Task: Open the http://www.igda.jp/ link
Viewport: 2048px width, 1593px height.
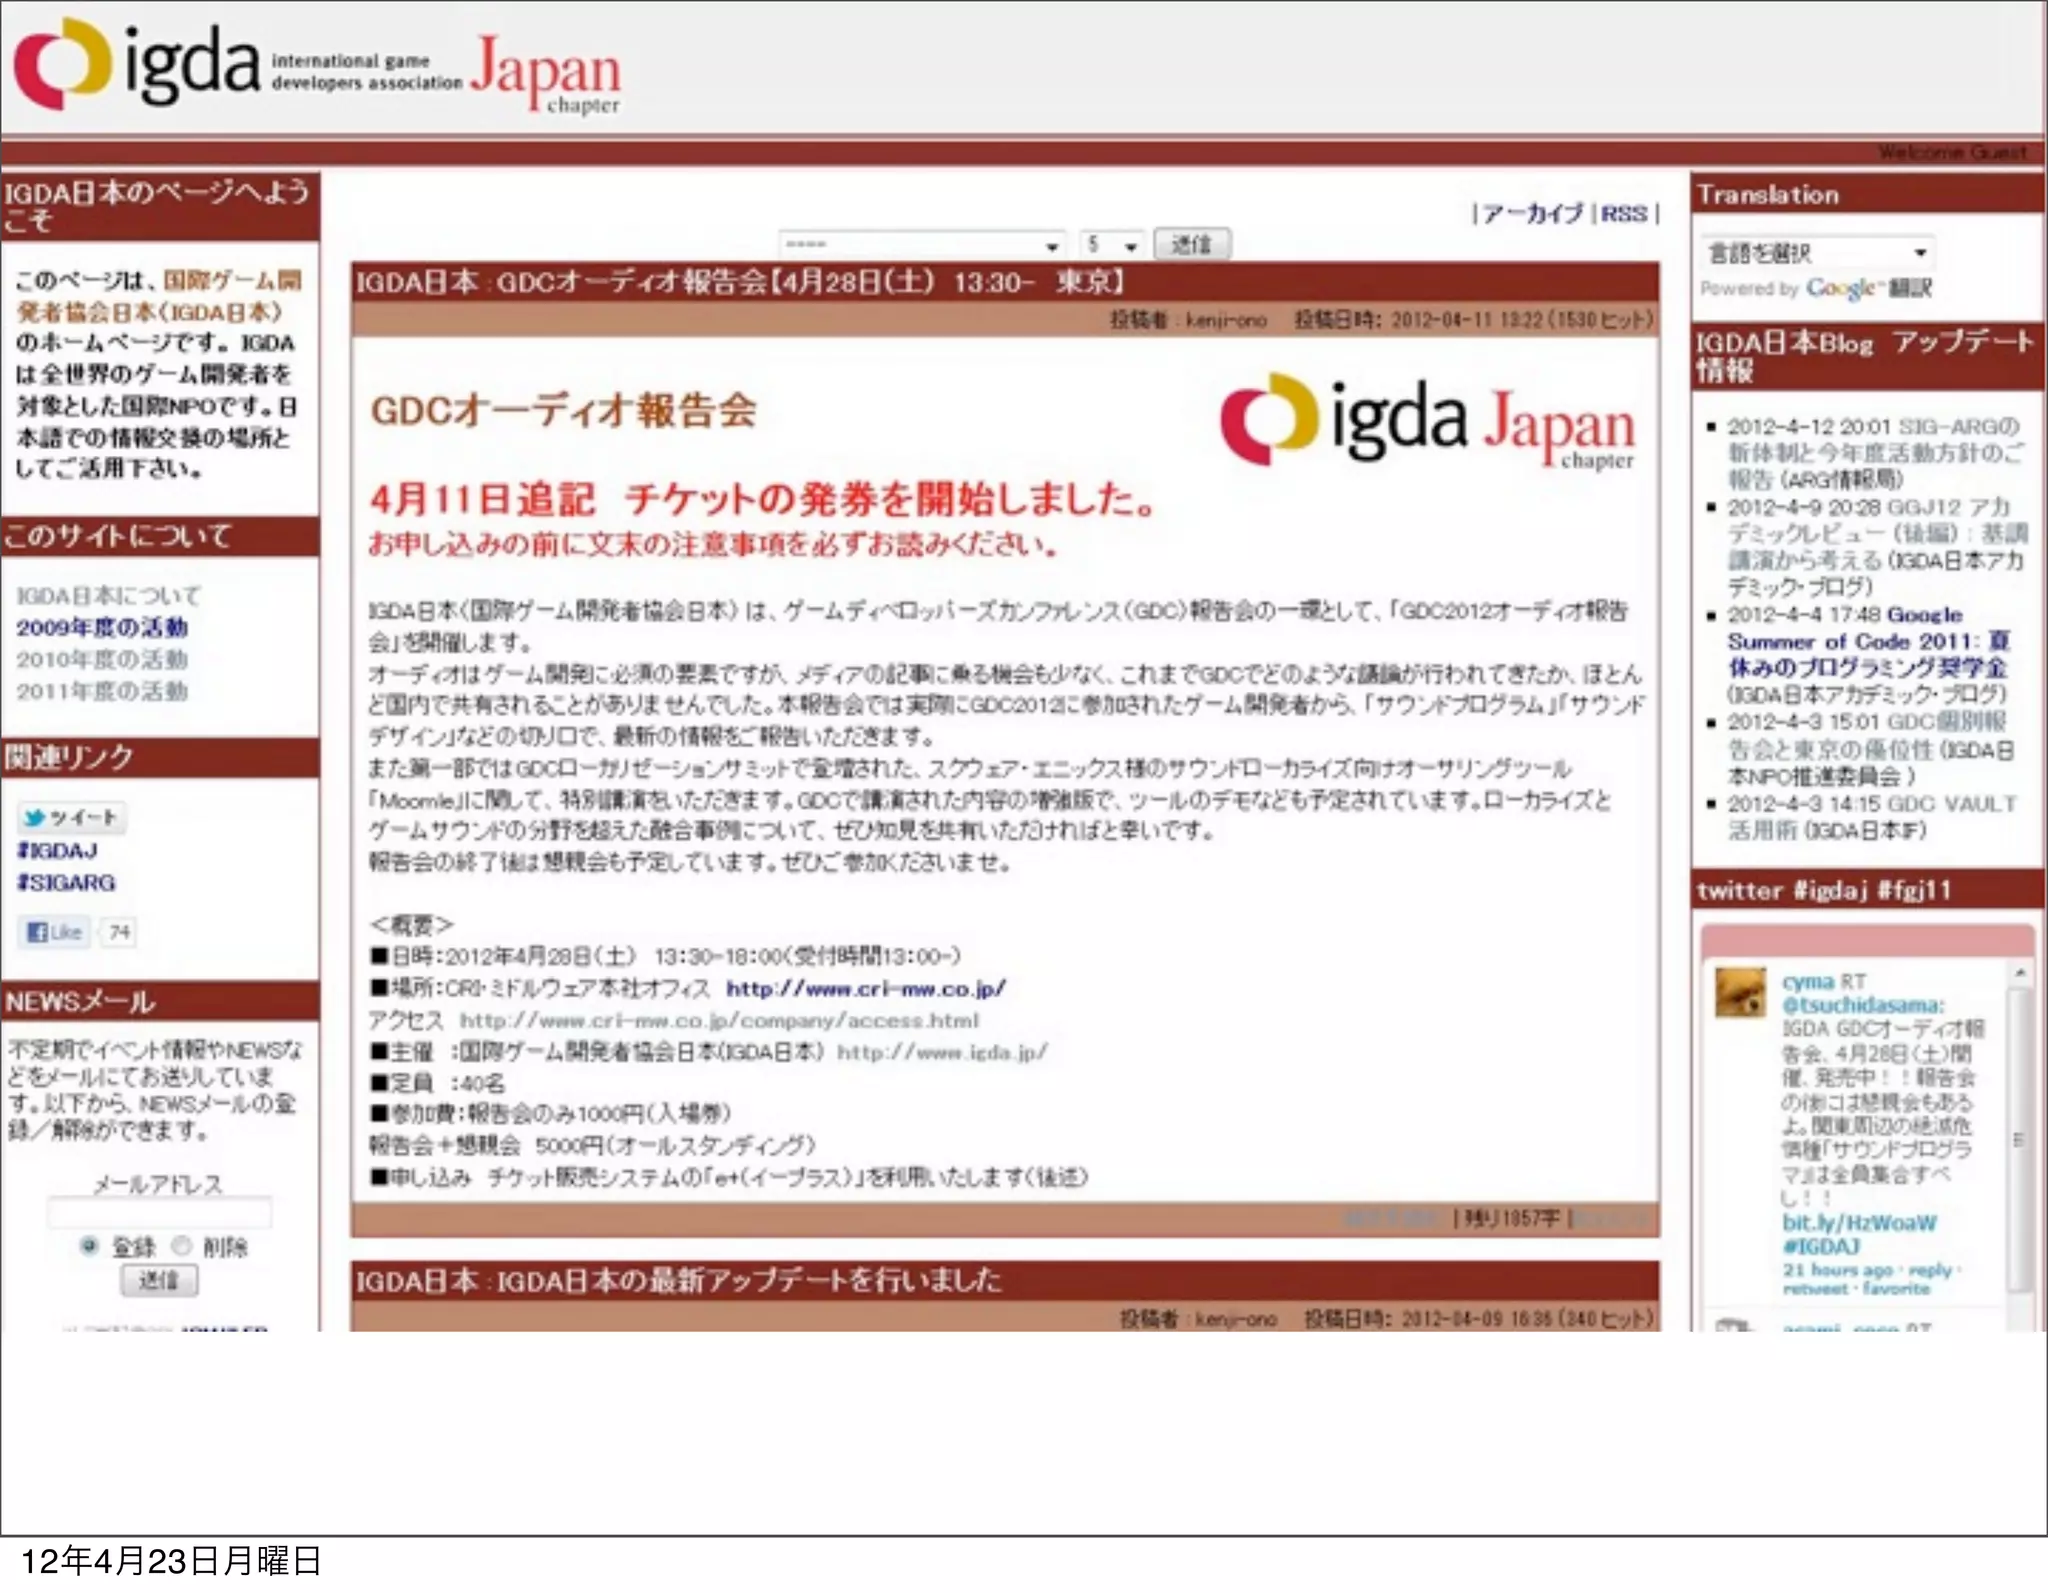Action: tap(942, 1052)
